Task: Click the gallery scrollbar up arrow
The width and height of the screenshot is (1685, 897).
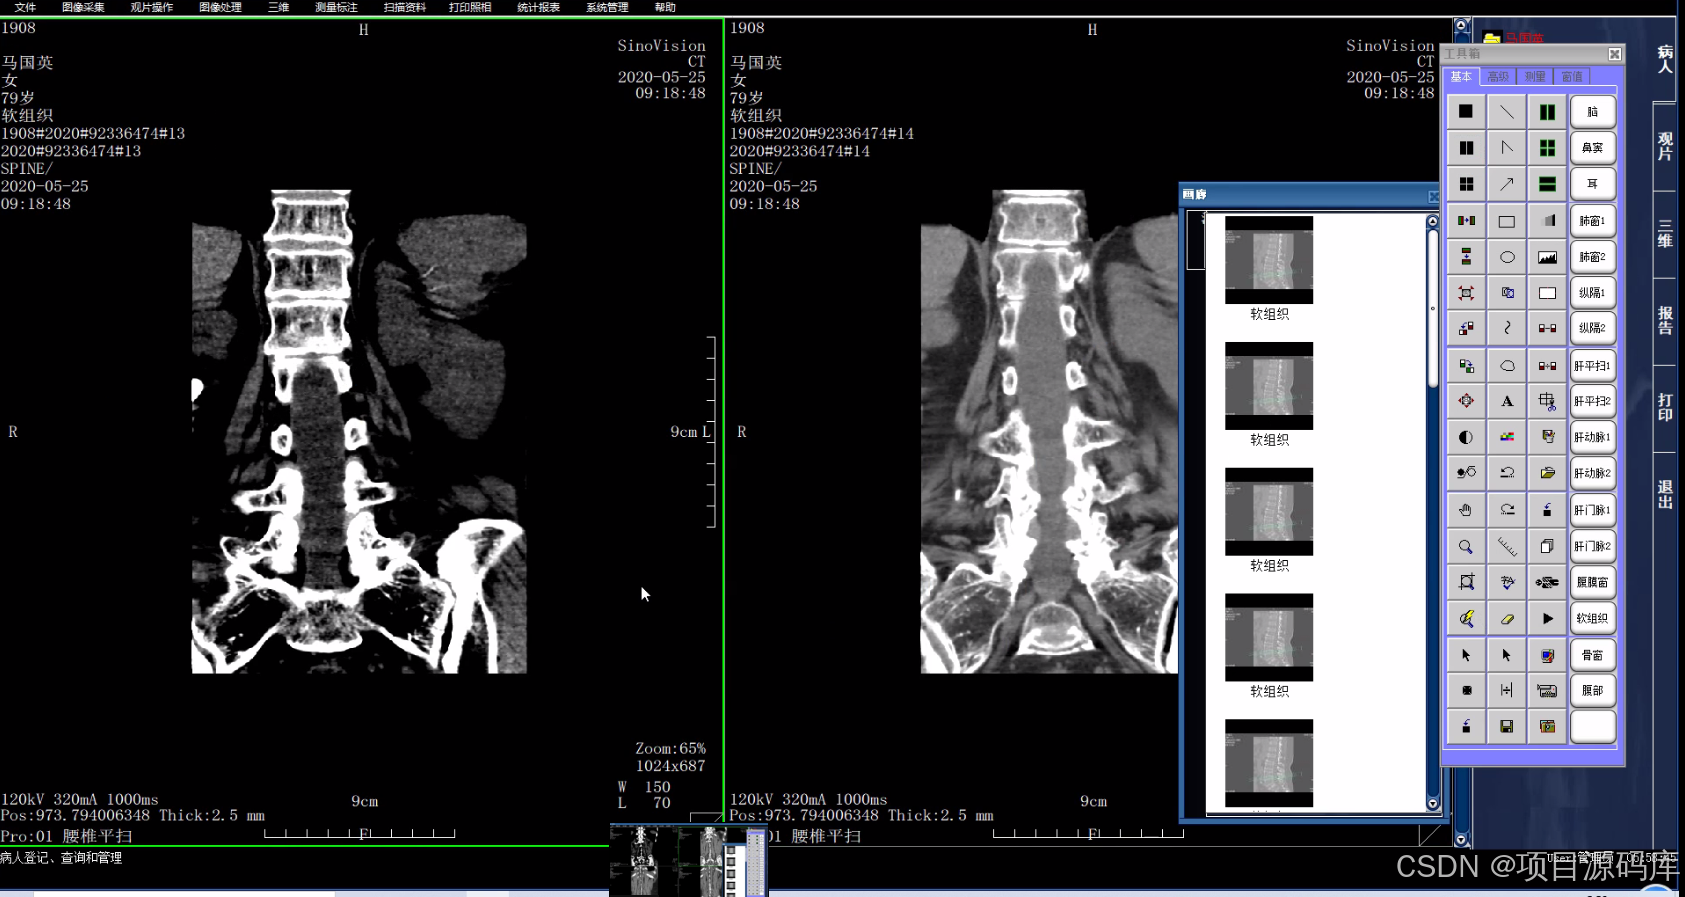Action: pyautogui.click(x=1432, y=221)
